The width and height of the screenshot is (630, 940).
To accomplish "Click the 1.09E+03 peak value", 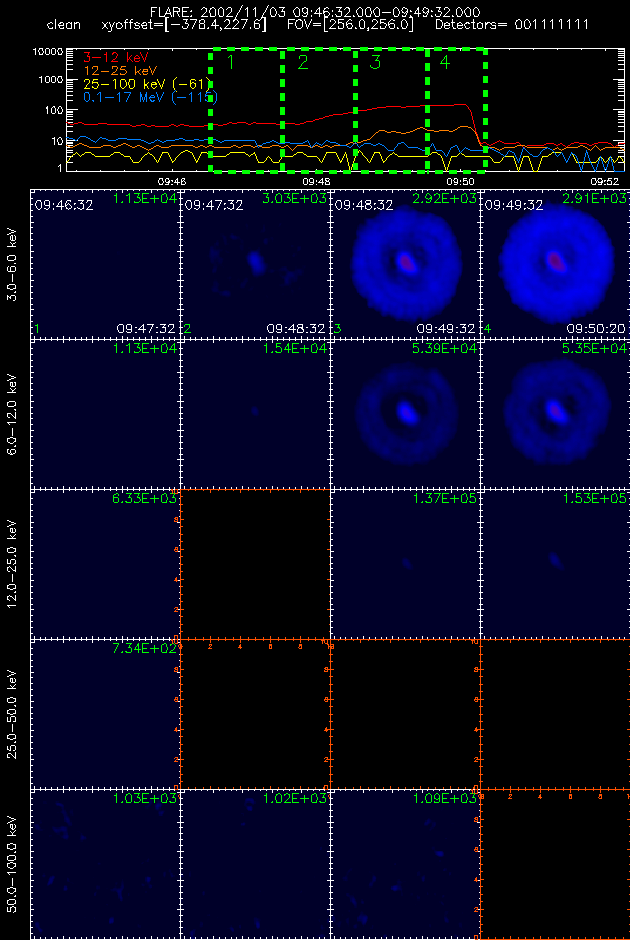I will (x=445, y=799).
